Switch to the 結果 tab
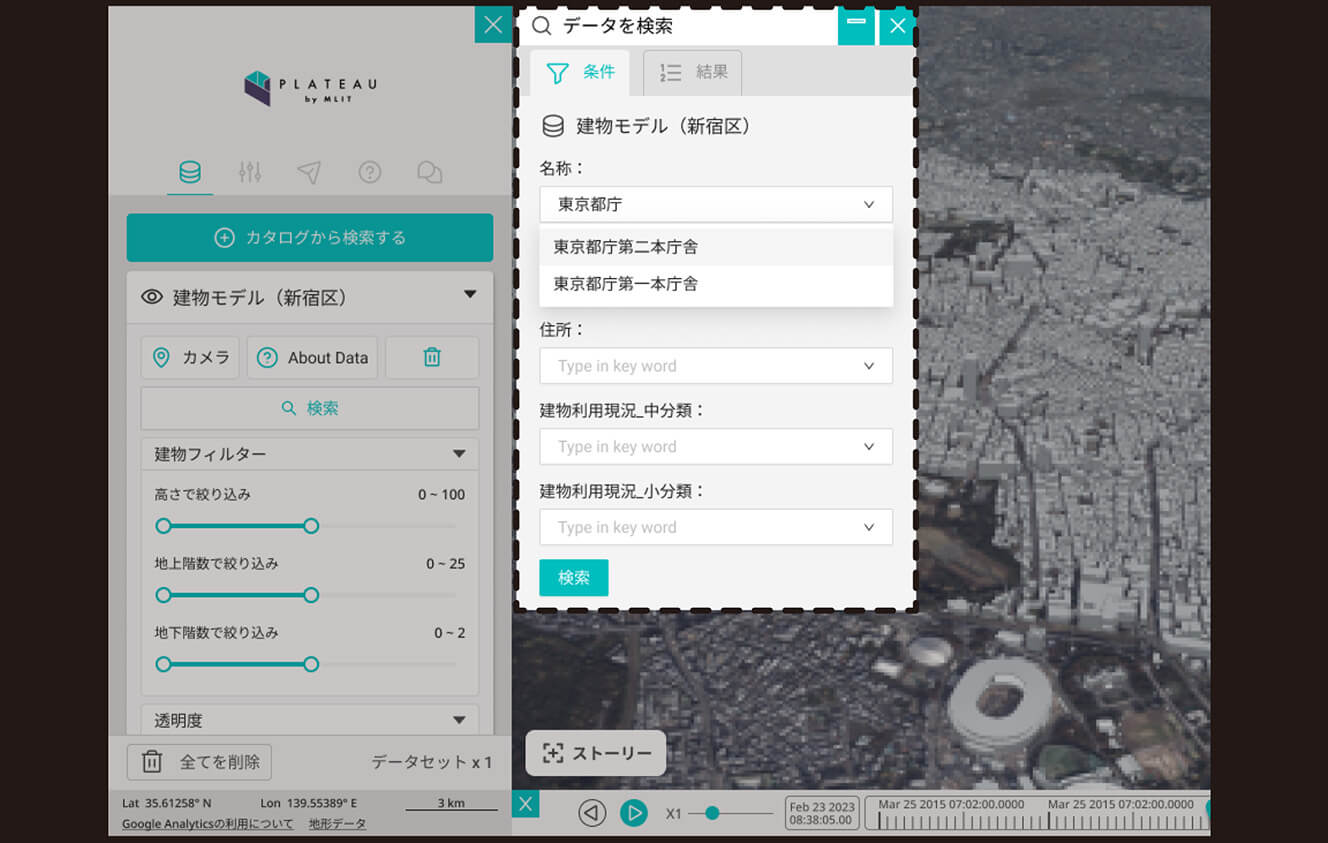Screen dimensions: 1328x843 (692, 72)
